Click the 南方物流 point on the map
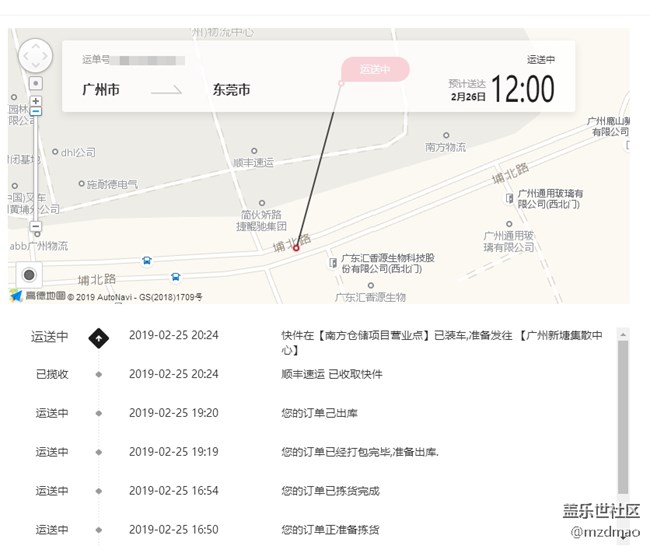Viewport: 650px width, 553px height. coord(446,135)
